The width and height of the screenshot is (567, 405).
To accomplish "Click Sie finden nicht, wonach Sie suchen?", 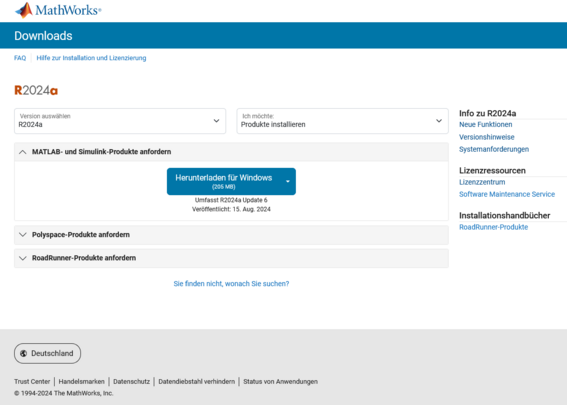I will pyautogui.click(x=231, y=284).
